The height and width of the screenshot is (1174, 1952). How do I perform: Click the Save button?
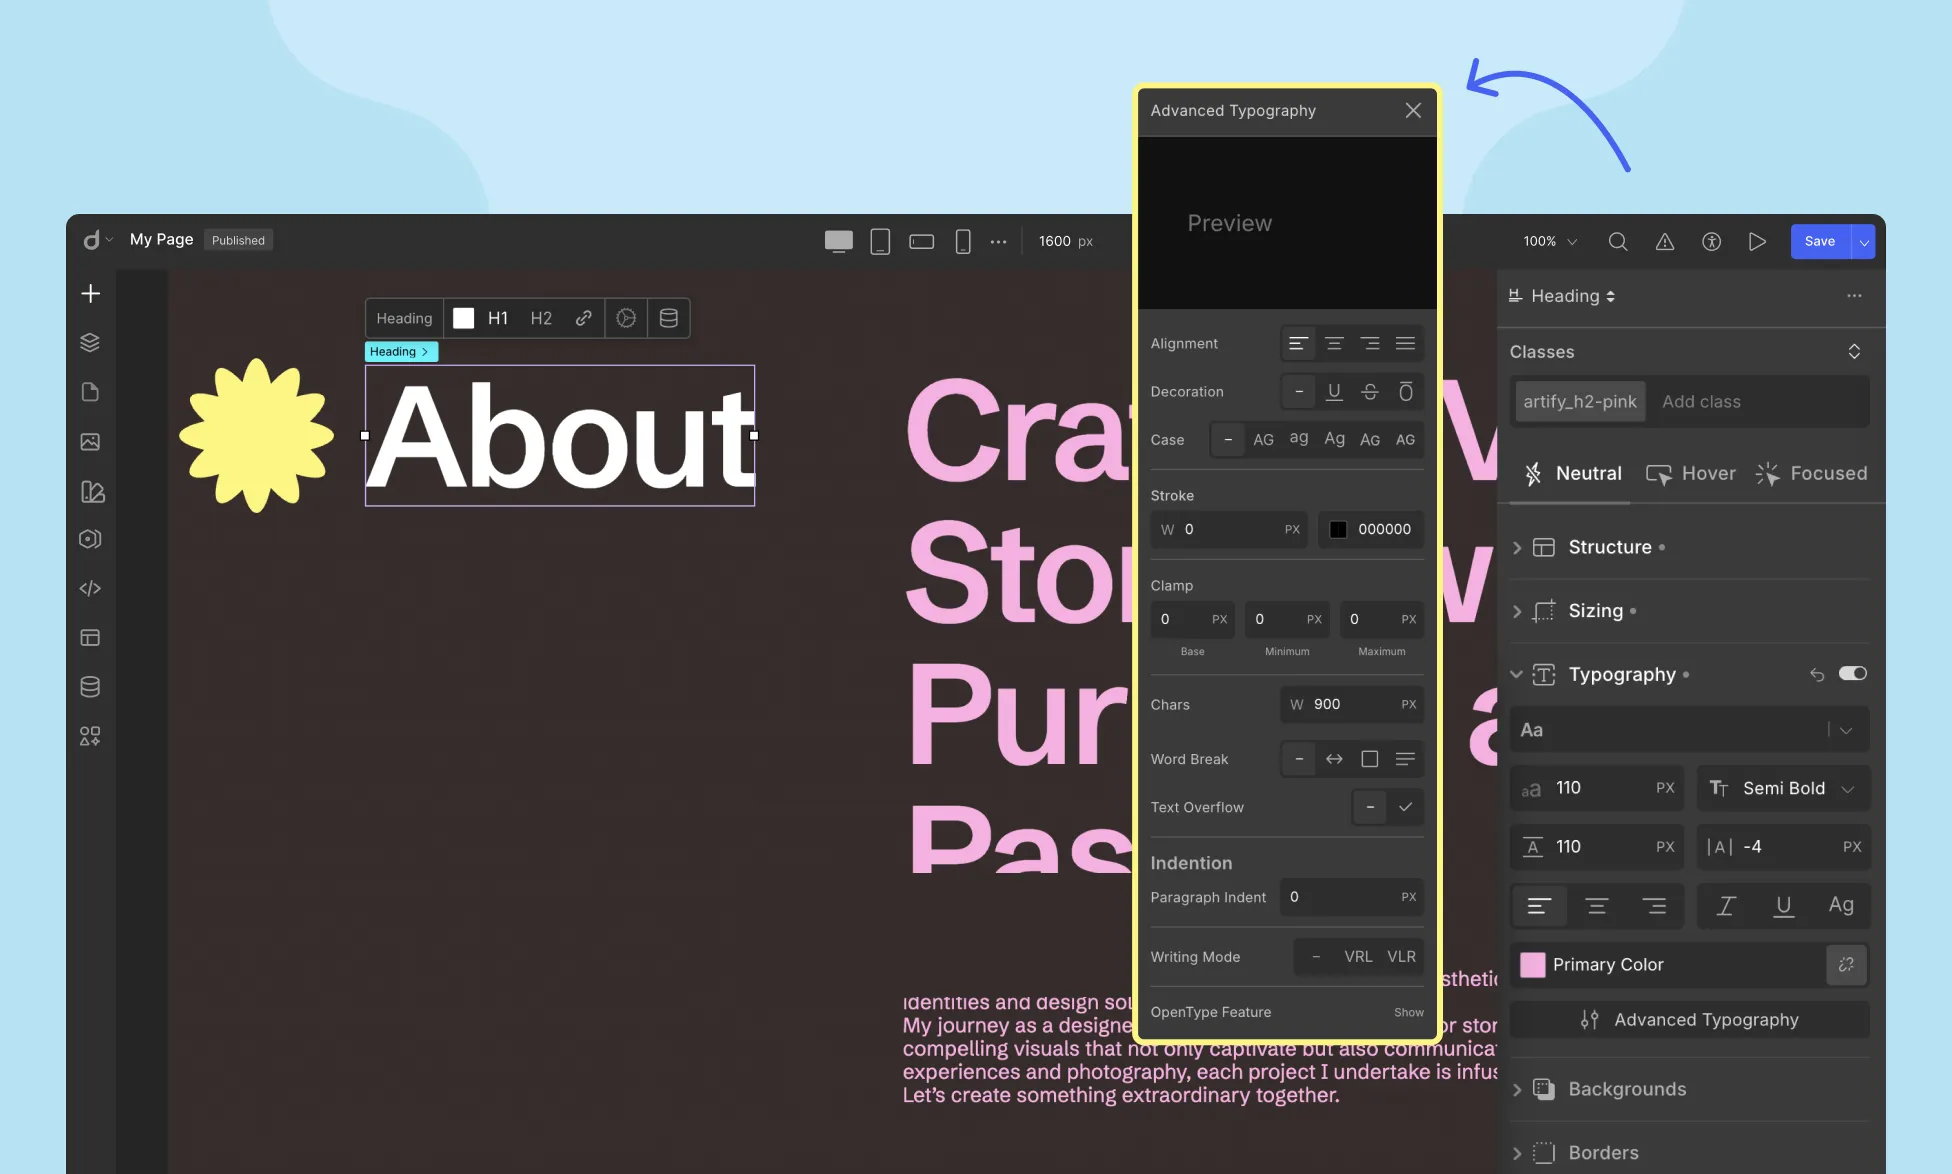click(x=1820, y=241)
